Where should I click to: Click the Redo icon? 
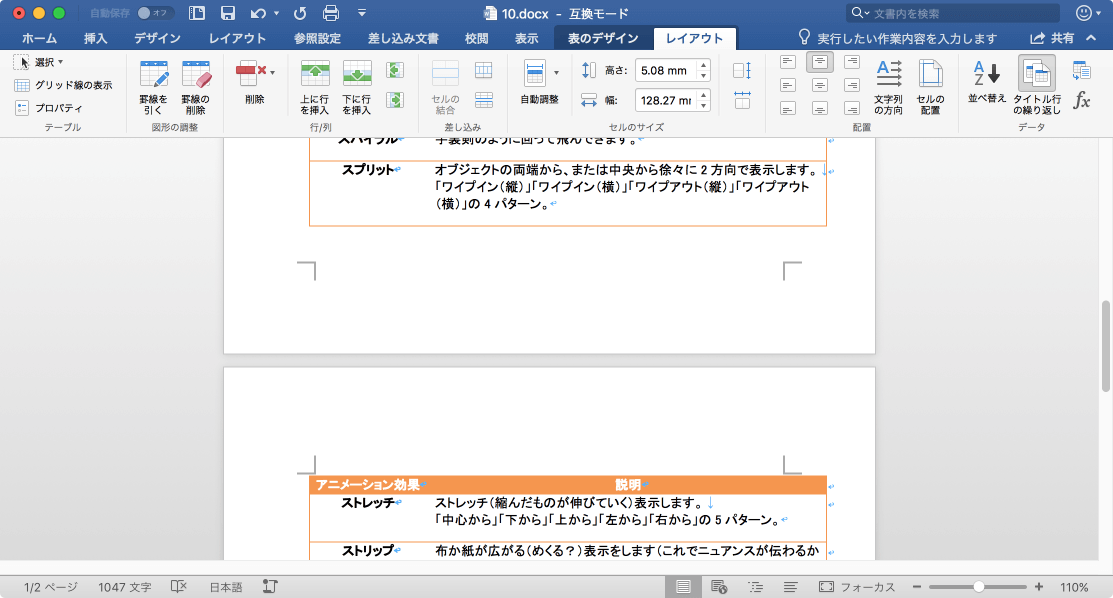click(x=300, y=13)
